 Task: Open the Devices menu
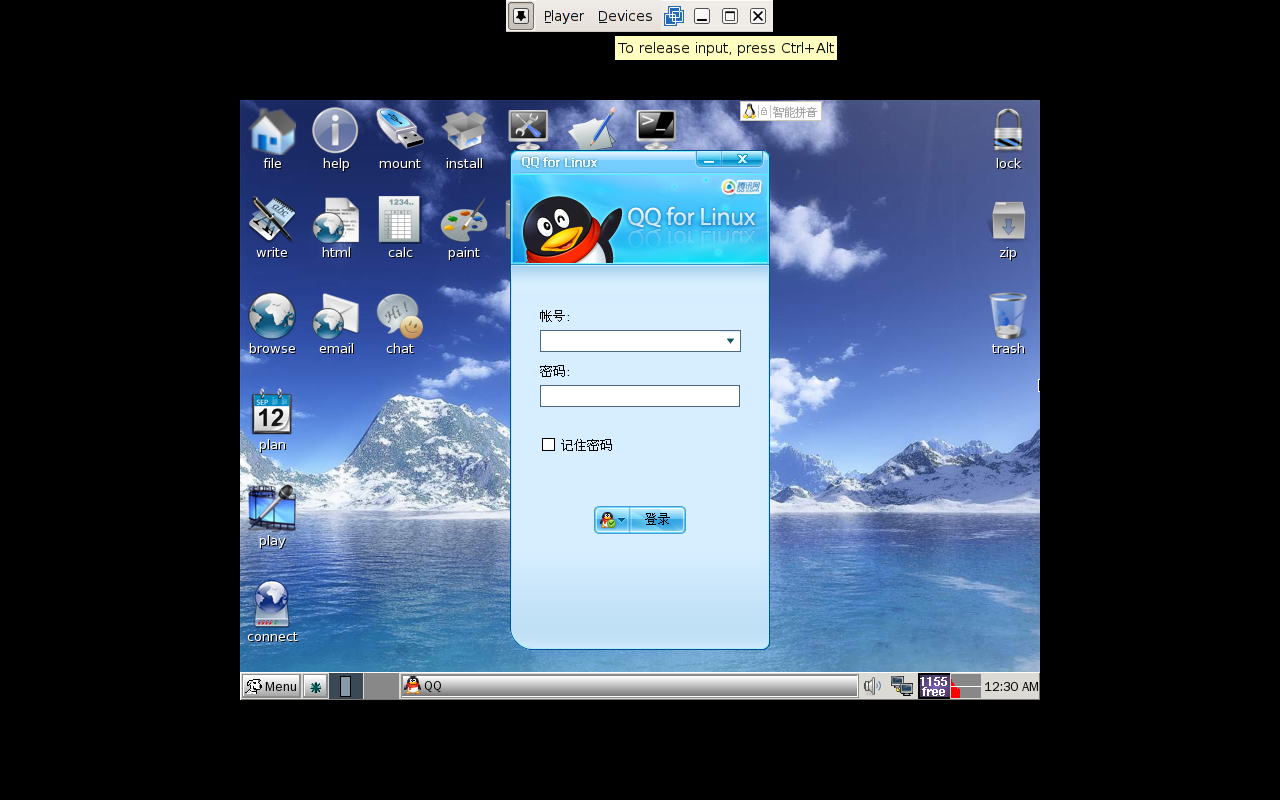tap(625, 16)
